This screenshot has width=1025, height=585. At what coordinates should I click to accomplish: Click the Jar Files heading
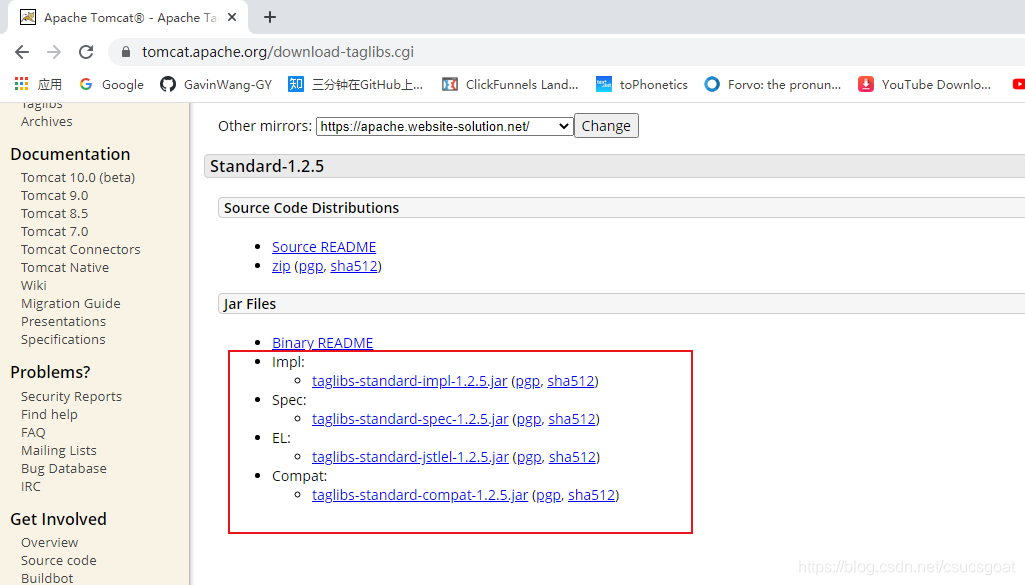coord(250,304)
